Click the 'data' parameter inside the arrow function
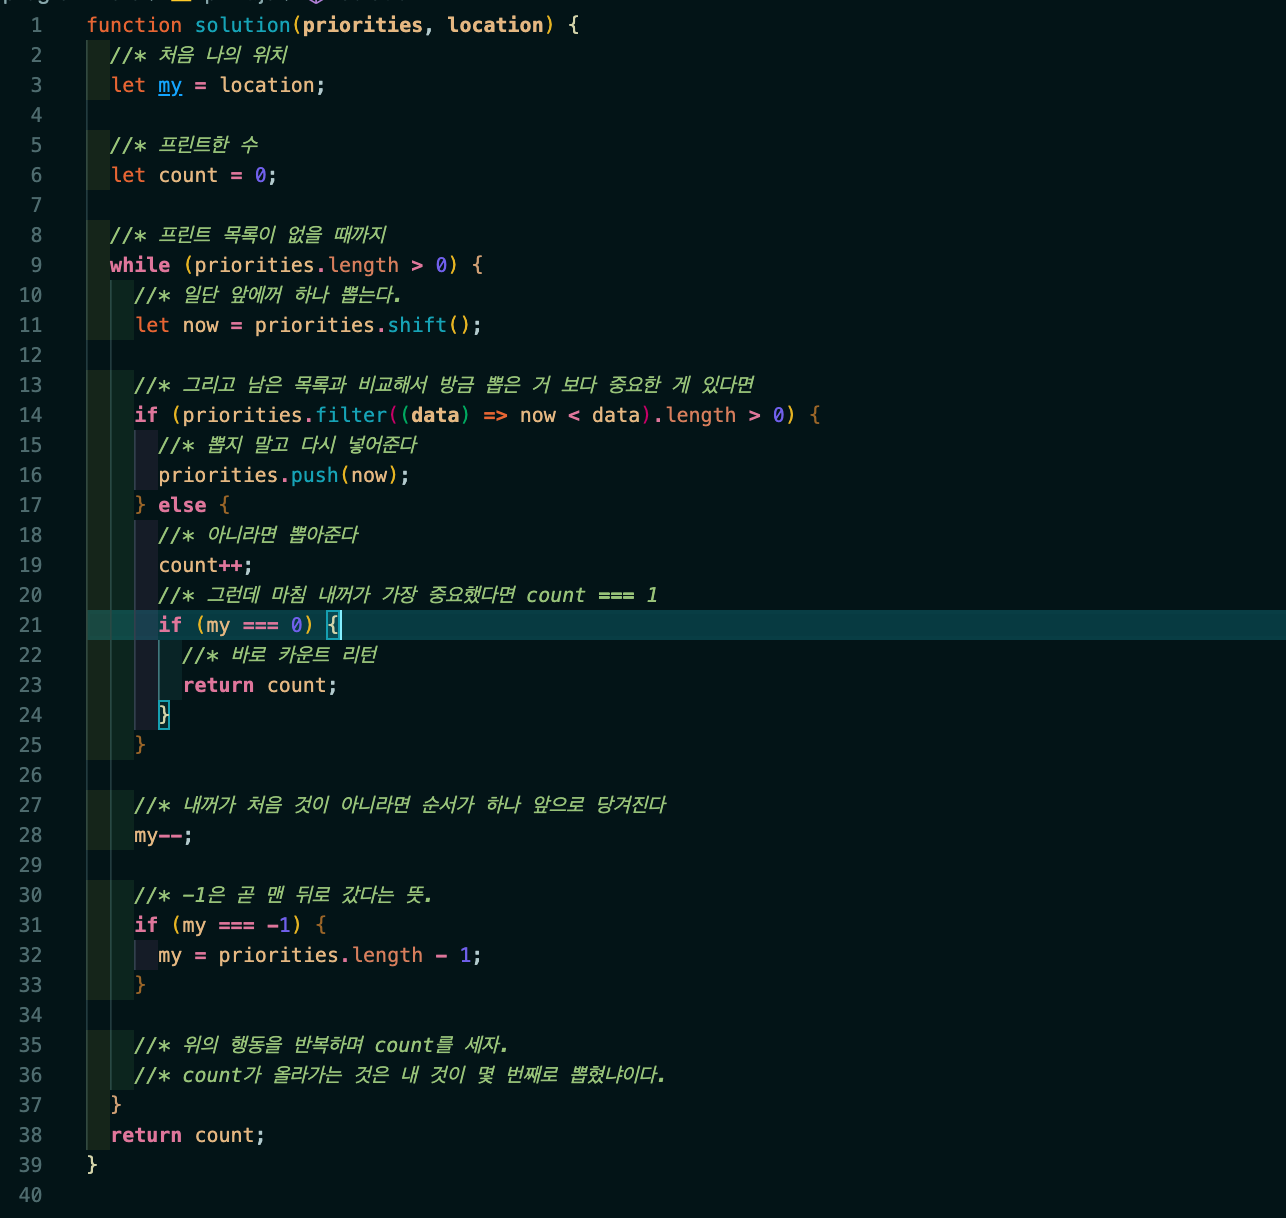 (x=435, y=415)
